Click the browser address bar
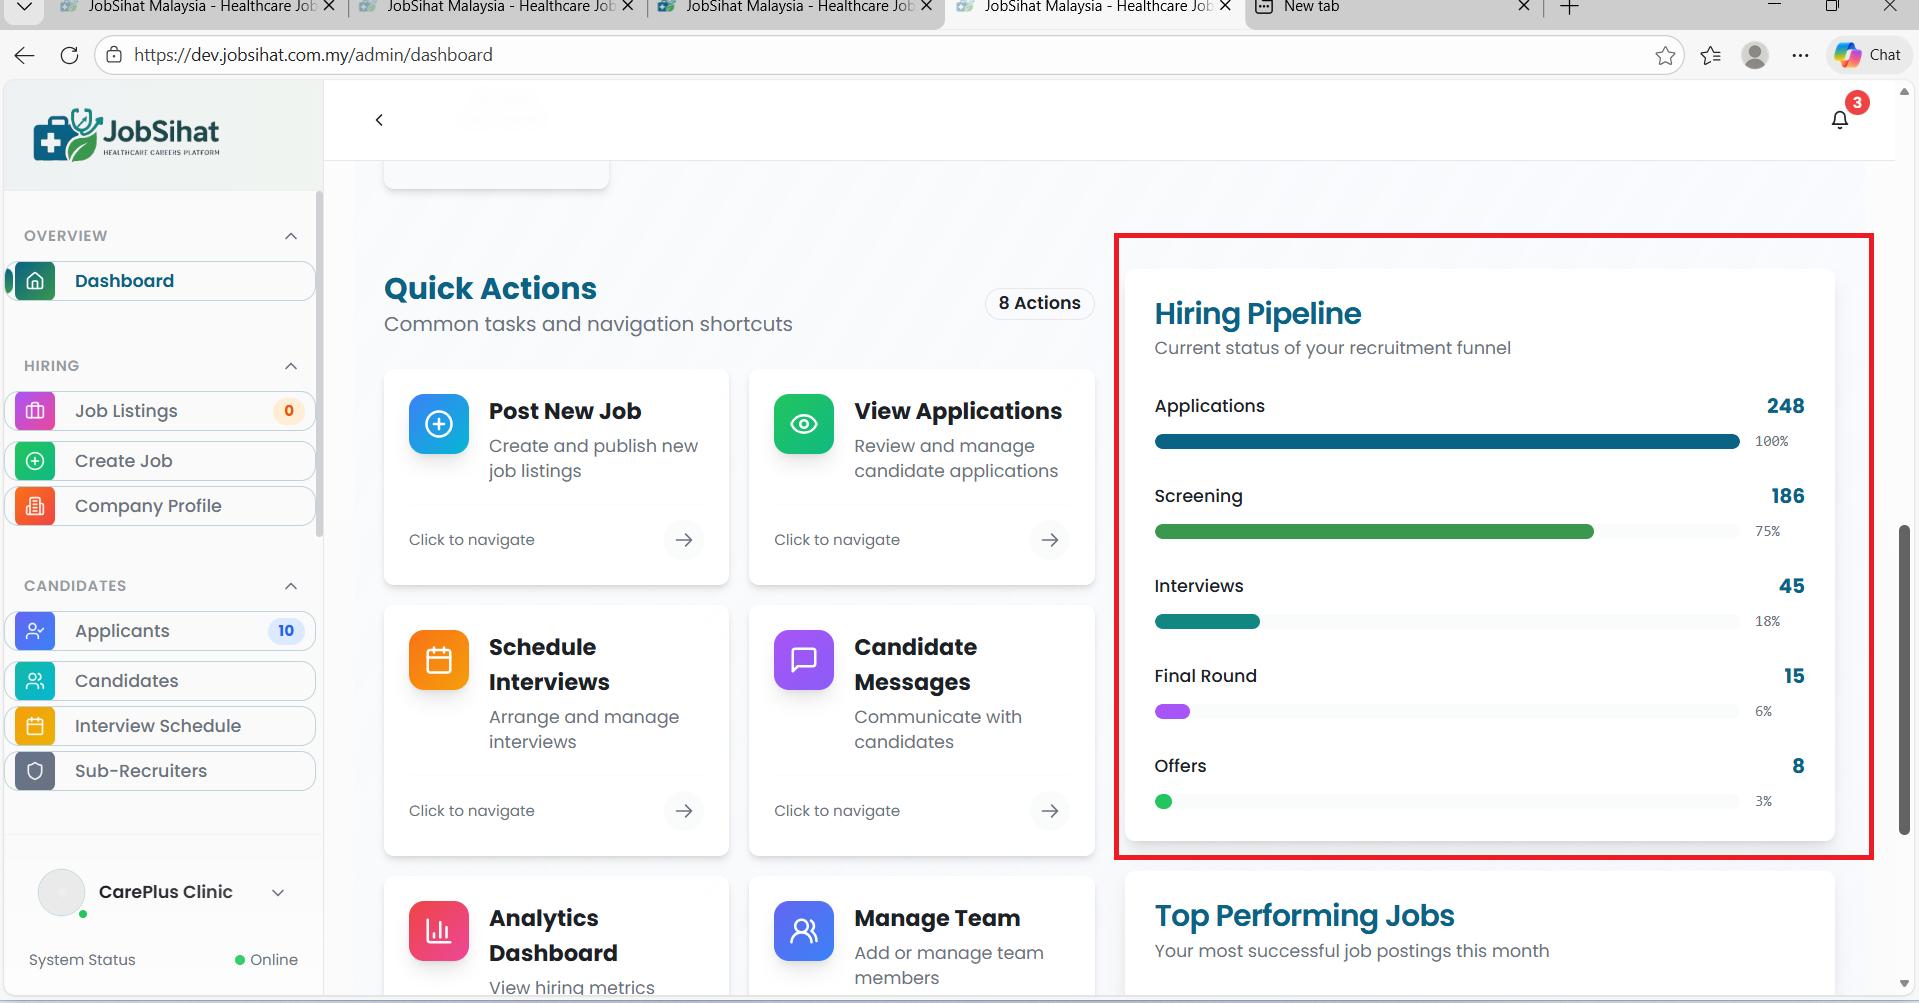Screen dimensions: 1919x1003 pyautogui.click(x=880, y=55)
